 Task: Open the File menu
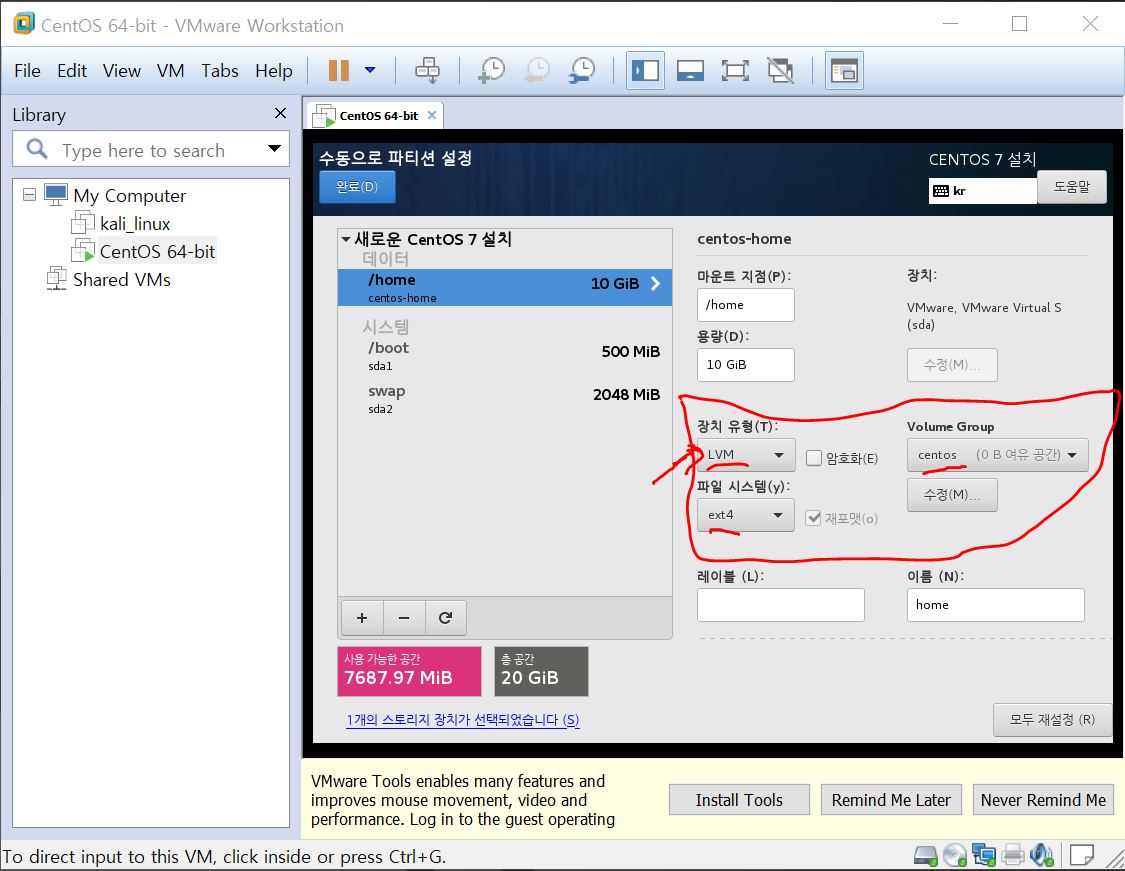[x=27, y=70]
